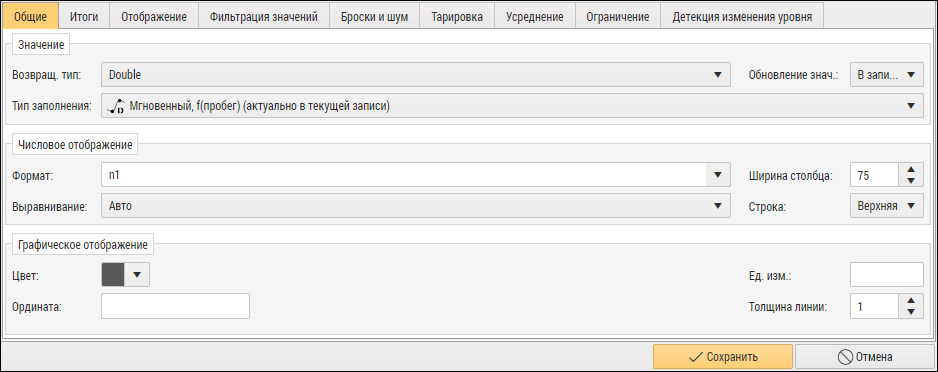Viewport: 938px width, 372px height.
Task: Open the Выравнивание Авто dropdown
Action: (x=416, y=206)
